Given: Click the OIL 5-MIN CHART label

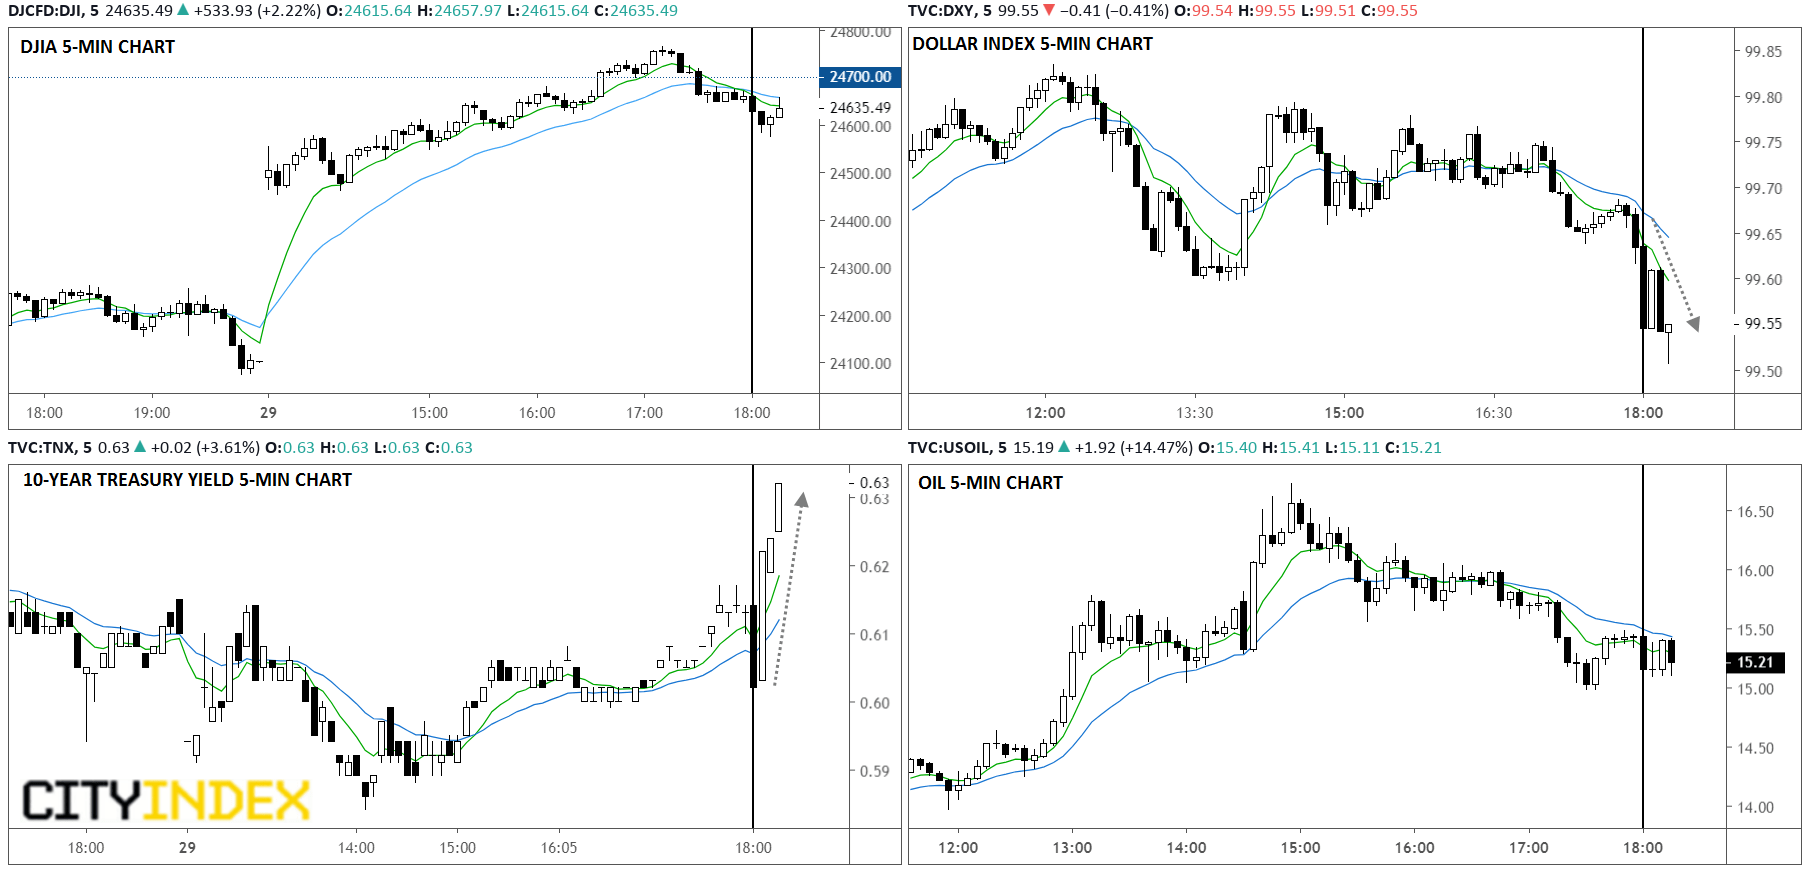Looking at the screenshot, I should [990, 483].
